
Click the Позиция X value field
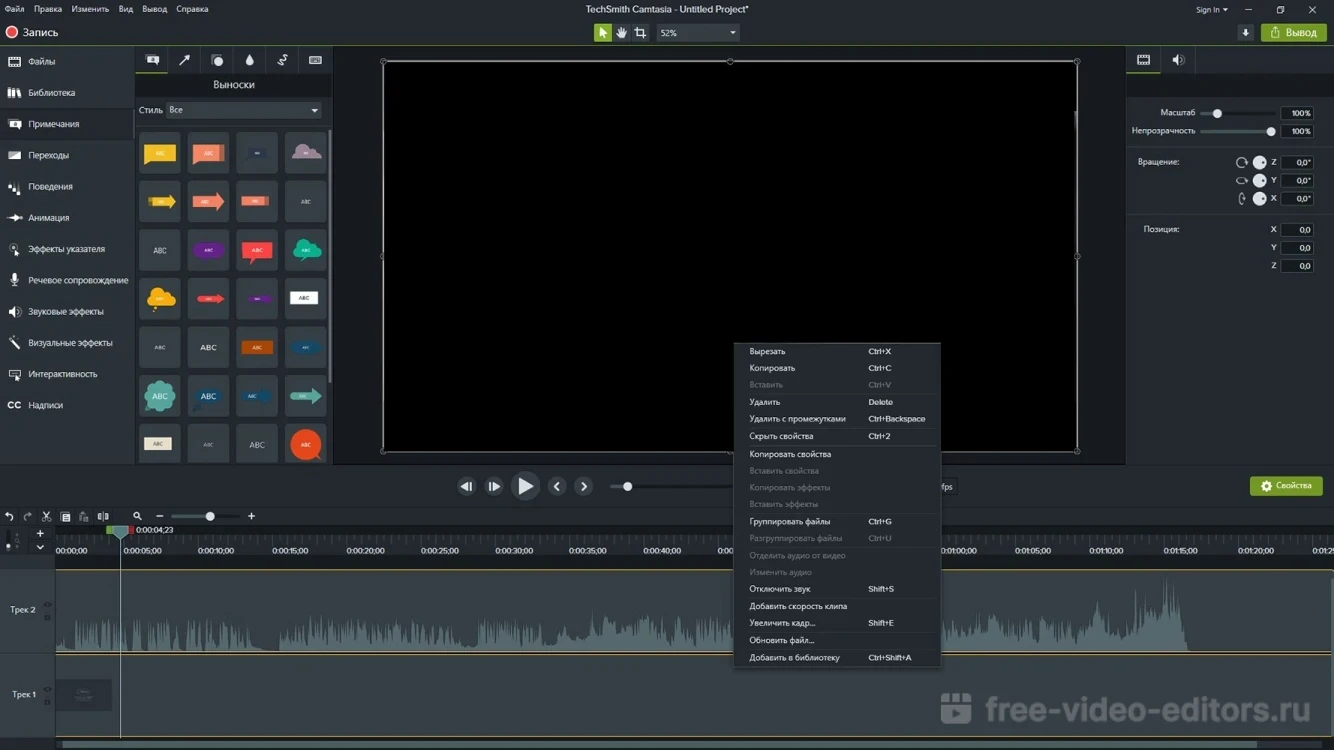click(1297, 230)
